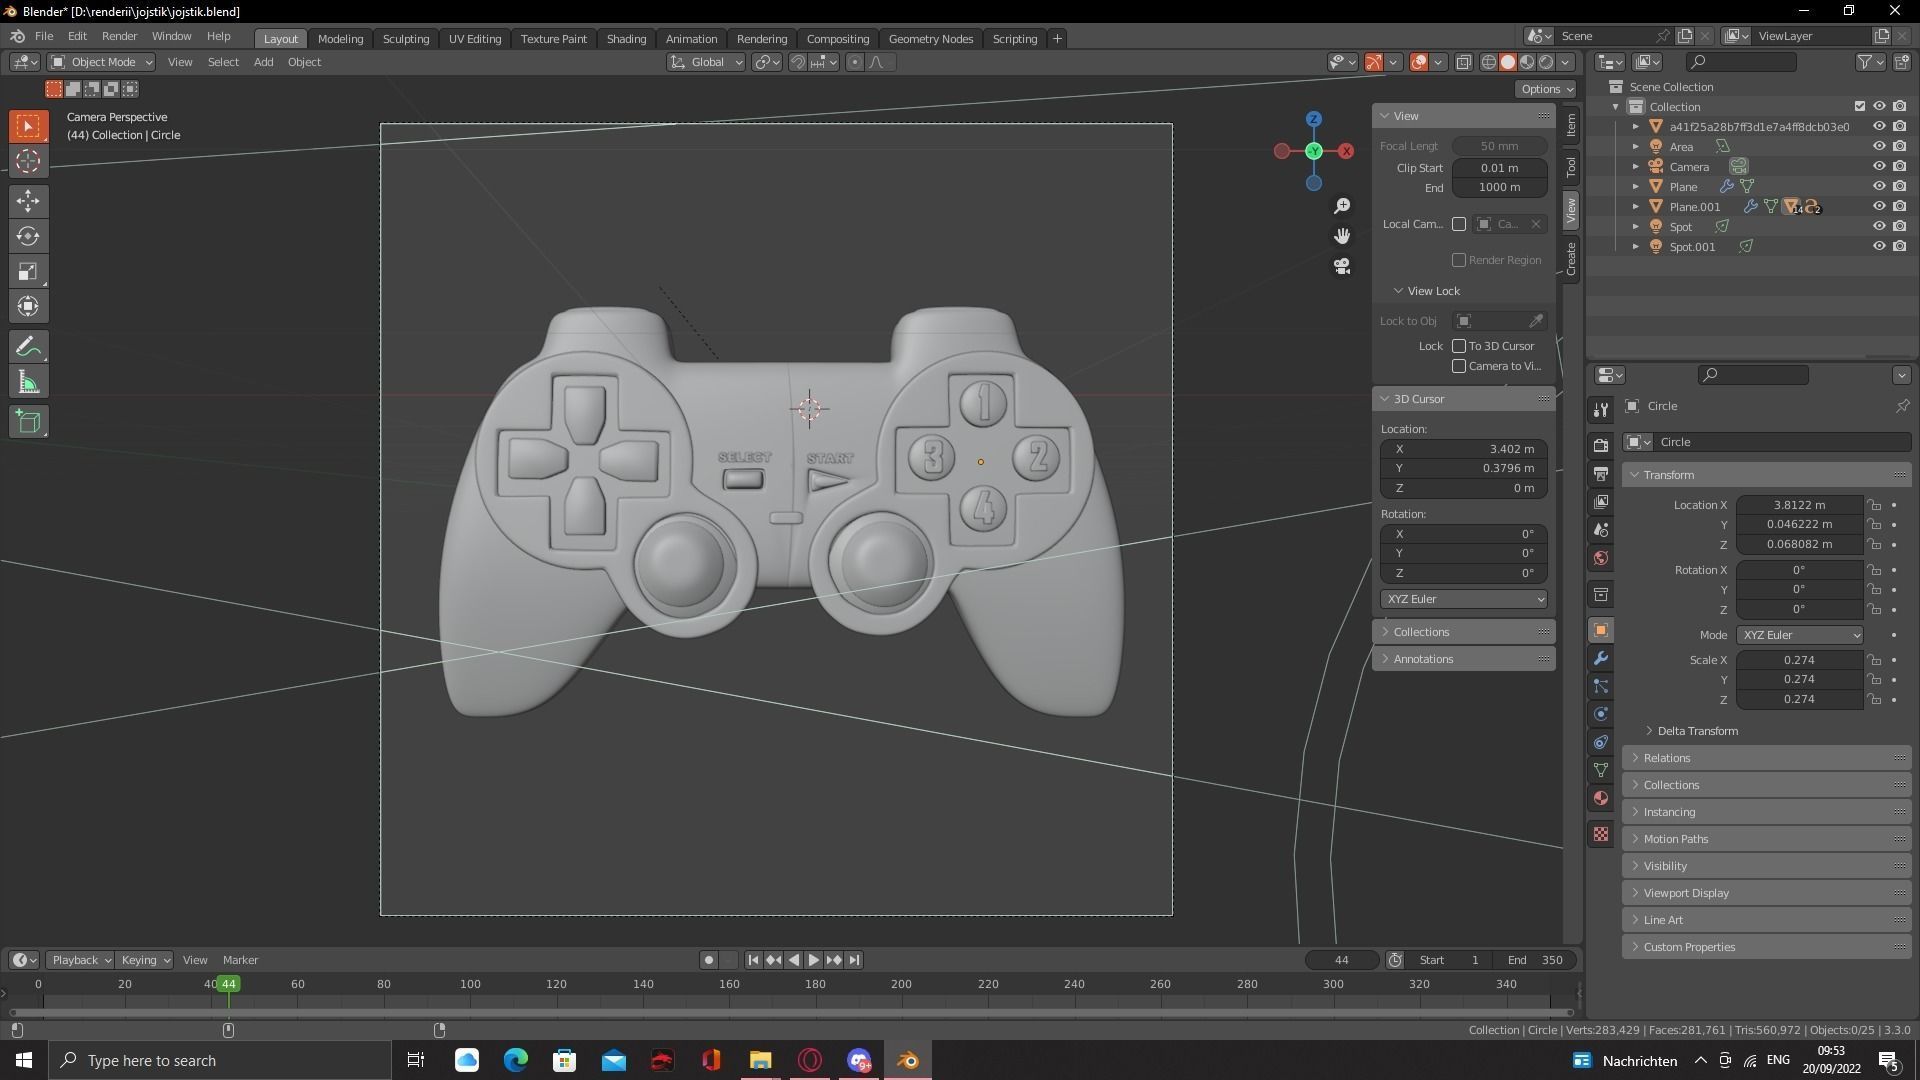Toggle Location X lock icon
The width and height of the screenshot is (1920, 1080).
1874,505
